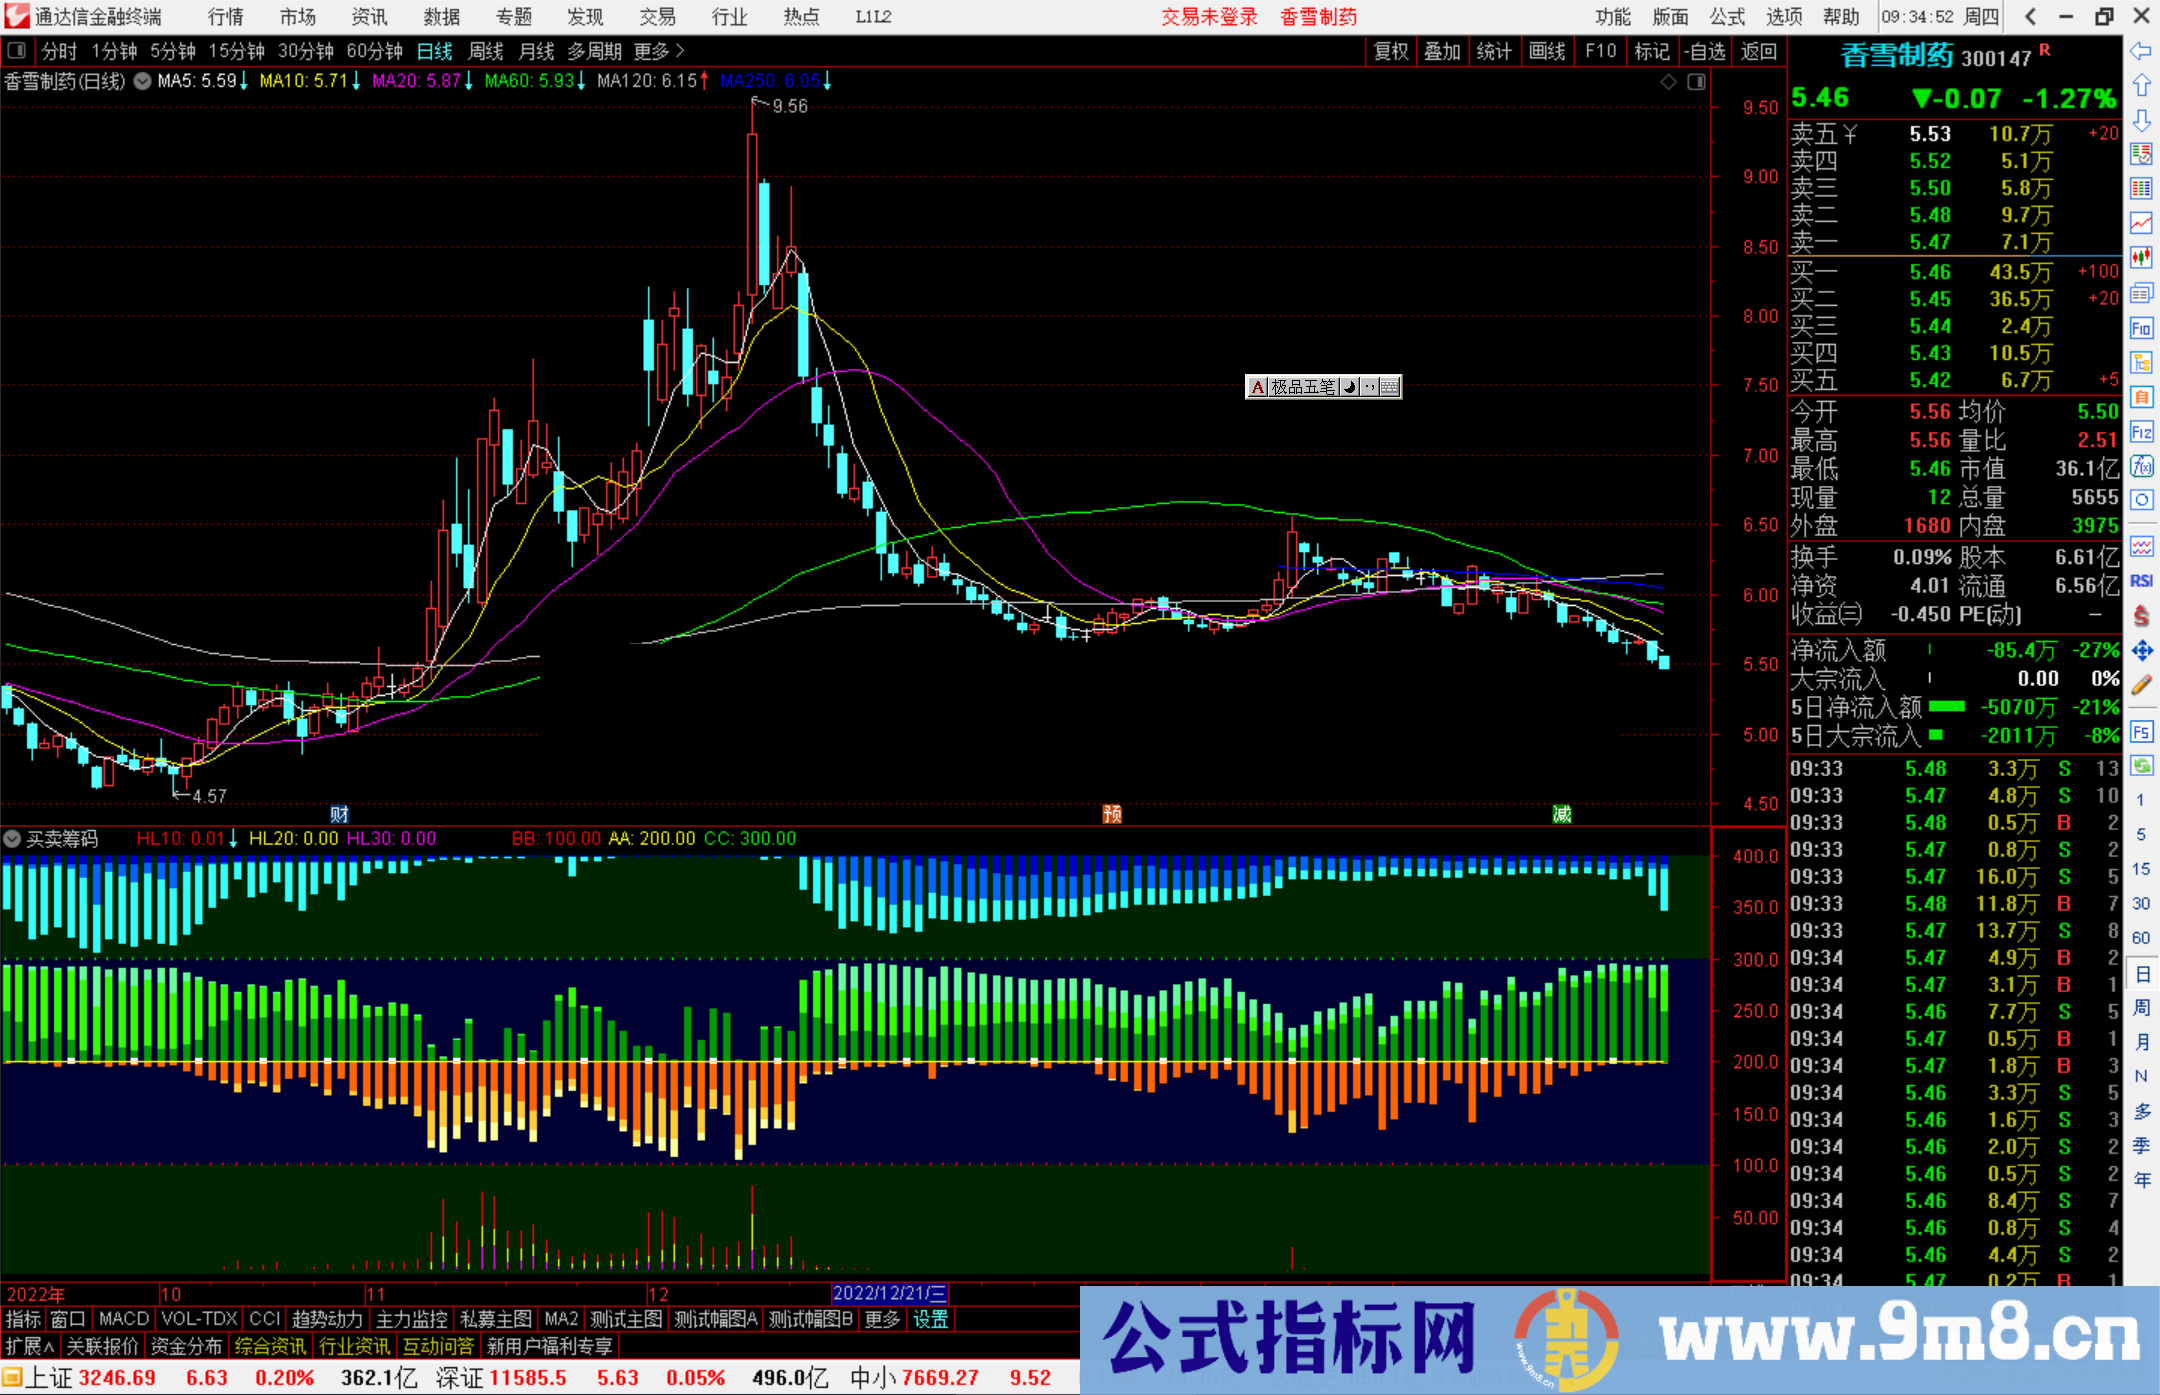Toggle 复权 price adjustment mode
Viewport: 2160px width, 1395px height.
[1391, 51]
